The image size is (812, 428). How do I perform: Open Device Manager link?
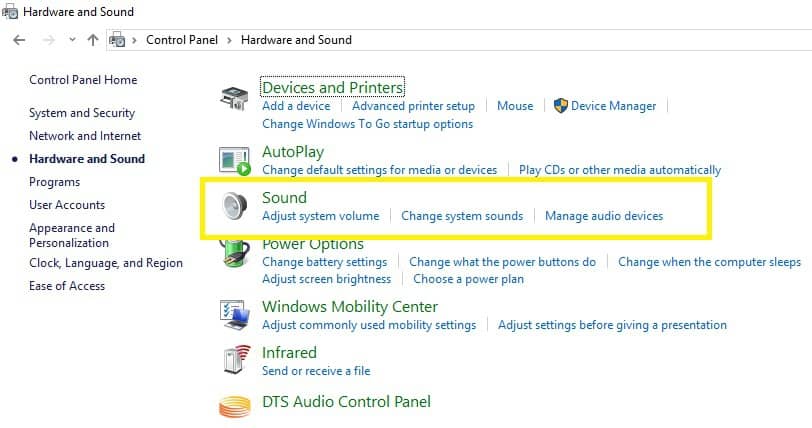[613, 106]
